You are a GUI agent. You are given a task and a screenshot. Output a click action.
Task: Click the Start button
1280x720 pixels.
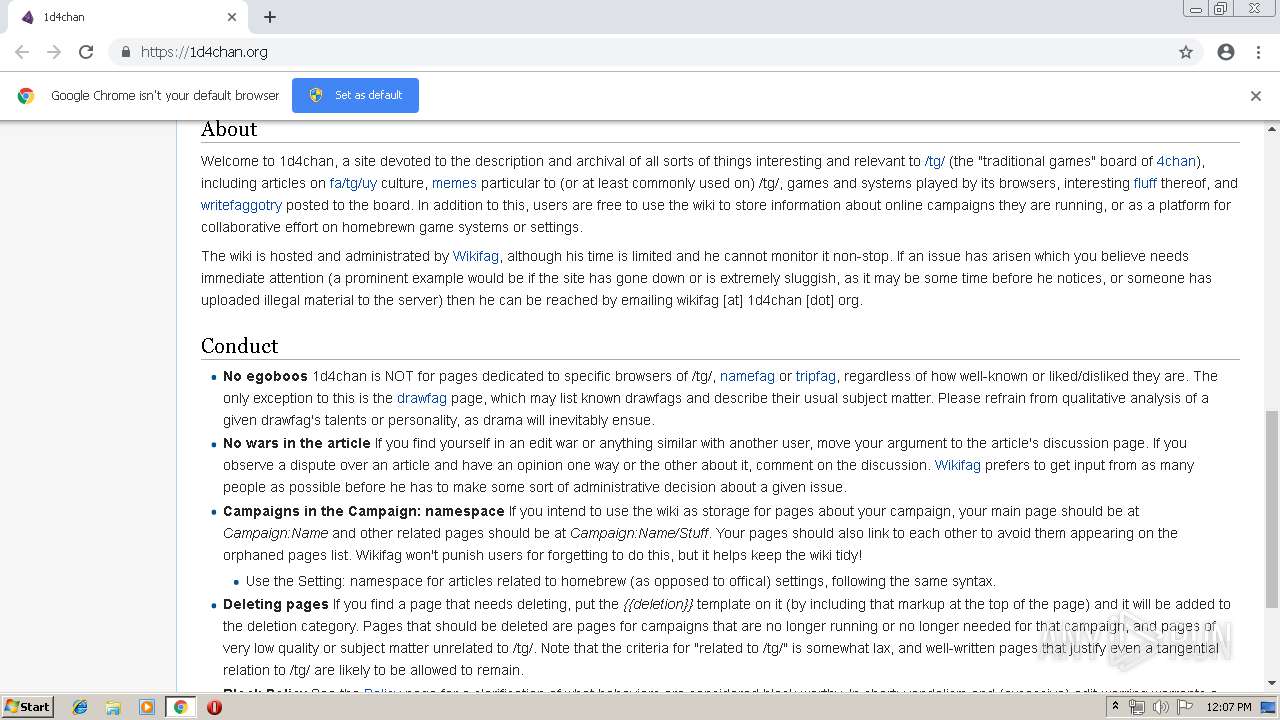pyautogui.click(x=28, y=707)
